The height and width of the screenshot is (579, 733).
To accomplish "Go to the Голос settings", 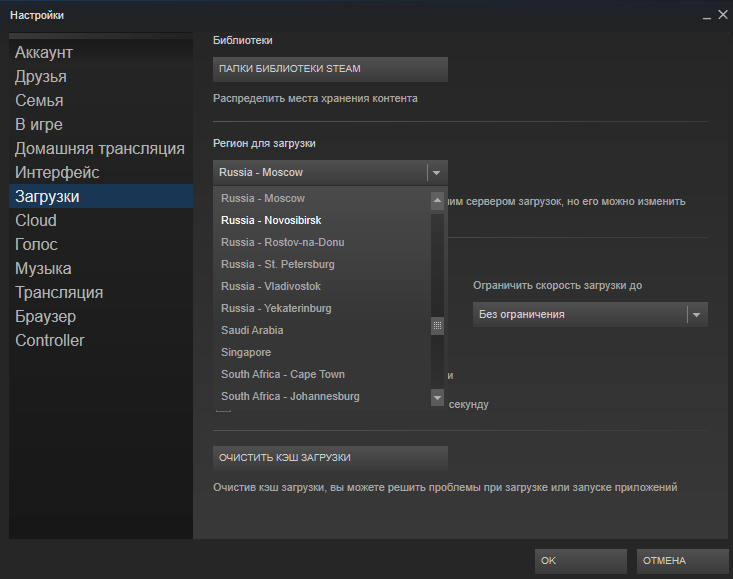I will click(x=101, y=244).
